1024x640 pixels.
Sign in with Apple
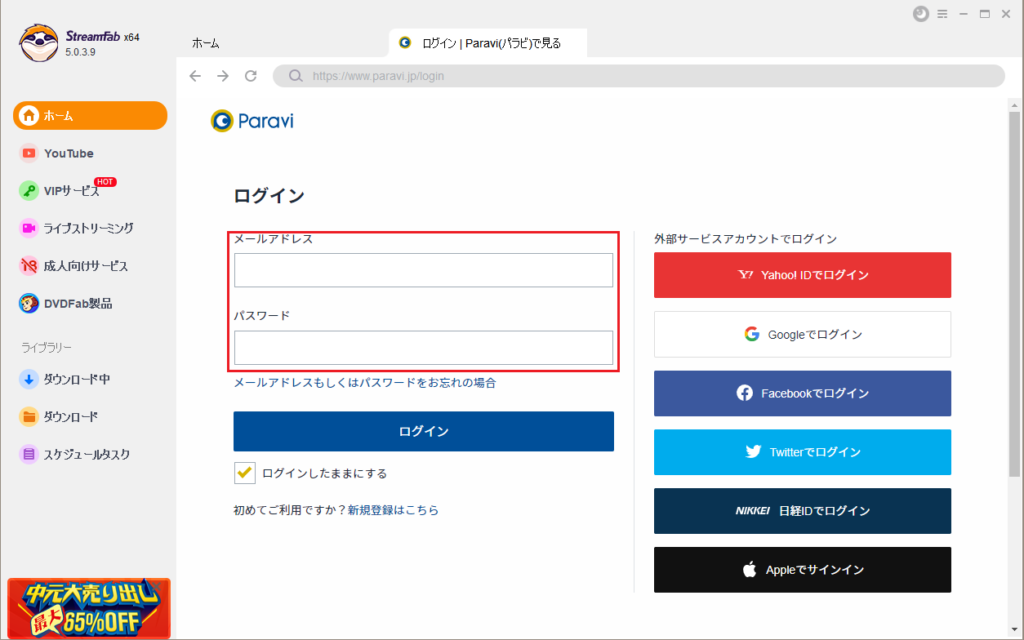coord(803,569)
